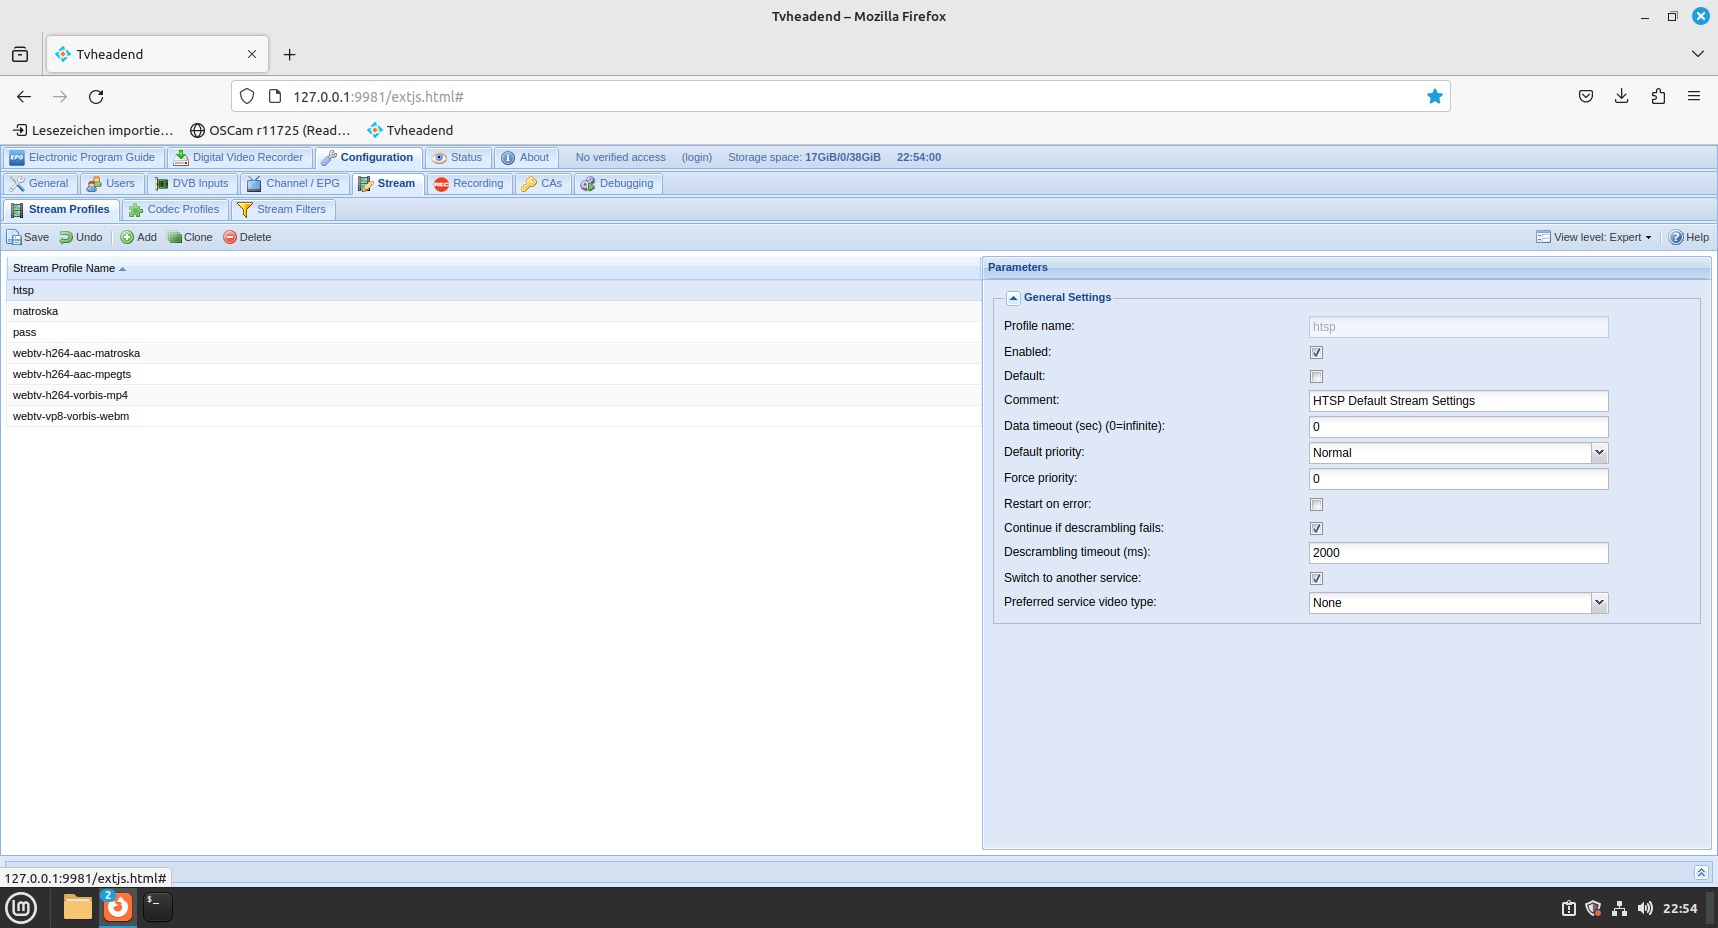Click the Comment input field

click(1458, 401)
